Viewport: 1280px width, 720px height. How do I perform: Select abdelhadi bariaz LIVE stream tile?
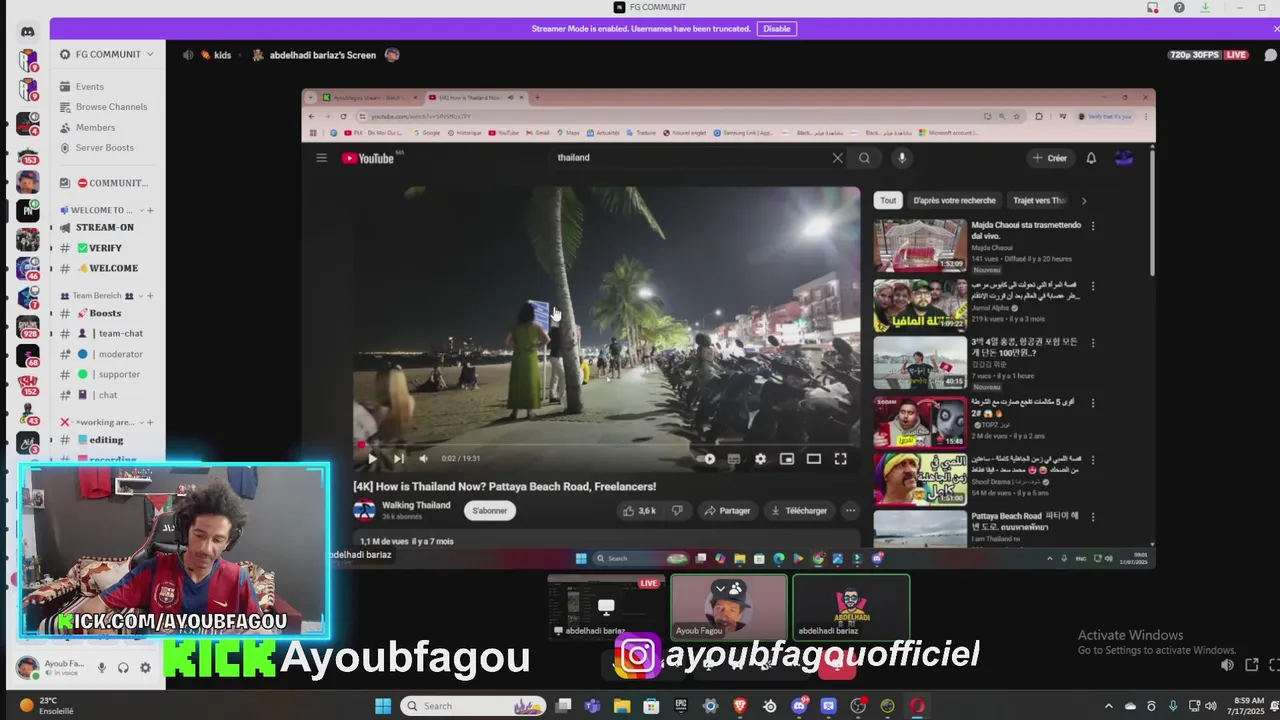pyautogui.click(x=606, y=606)
